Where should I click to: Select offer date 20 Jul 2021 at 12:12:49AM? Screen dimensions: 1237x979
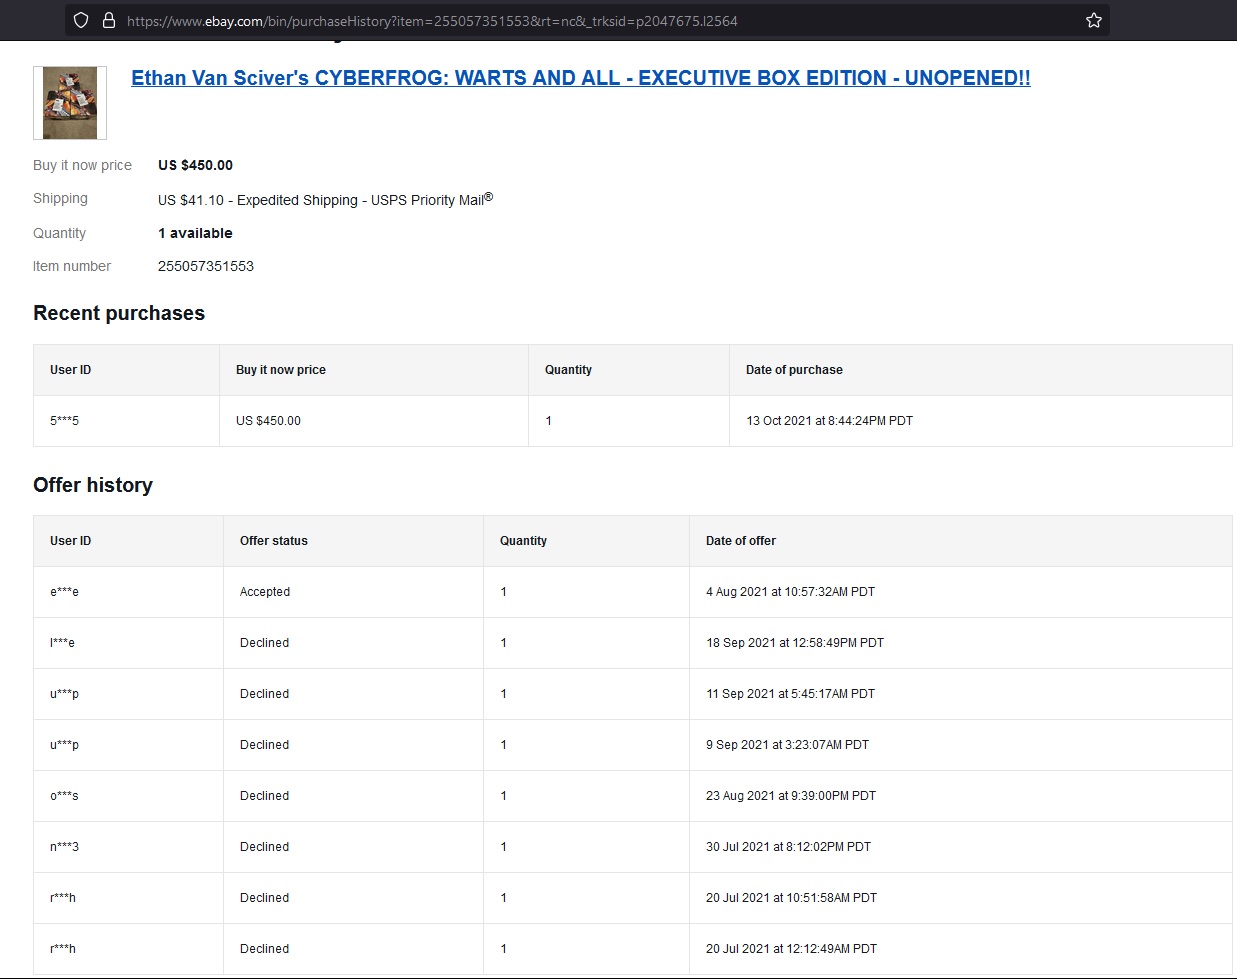pyautogui.click(x=791, y=949)
